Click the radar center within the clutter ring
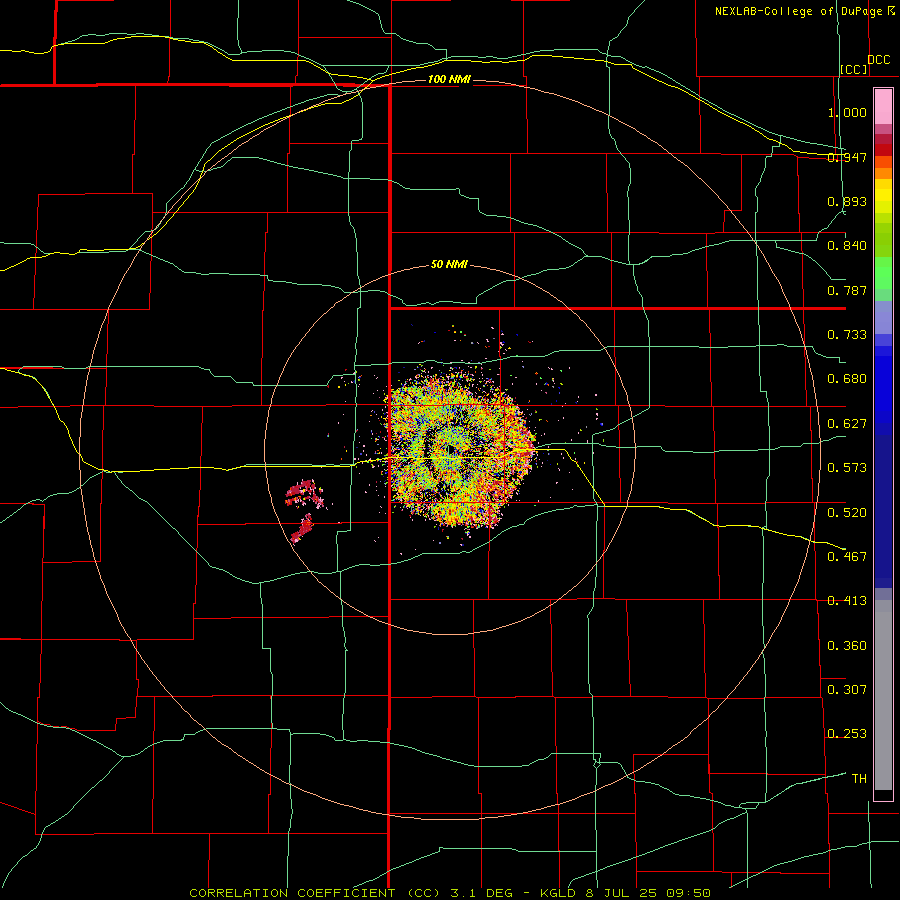The image size is (900, 900). point(450,450)
